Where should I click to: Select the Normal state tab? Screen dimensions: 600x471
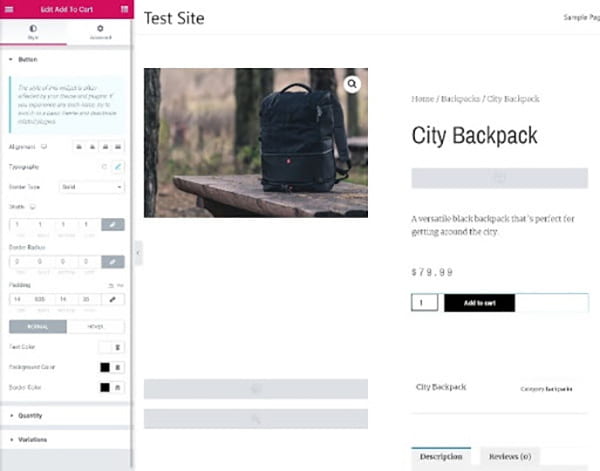point(38,326)
